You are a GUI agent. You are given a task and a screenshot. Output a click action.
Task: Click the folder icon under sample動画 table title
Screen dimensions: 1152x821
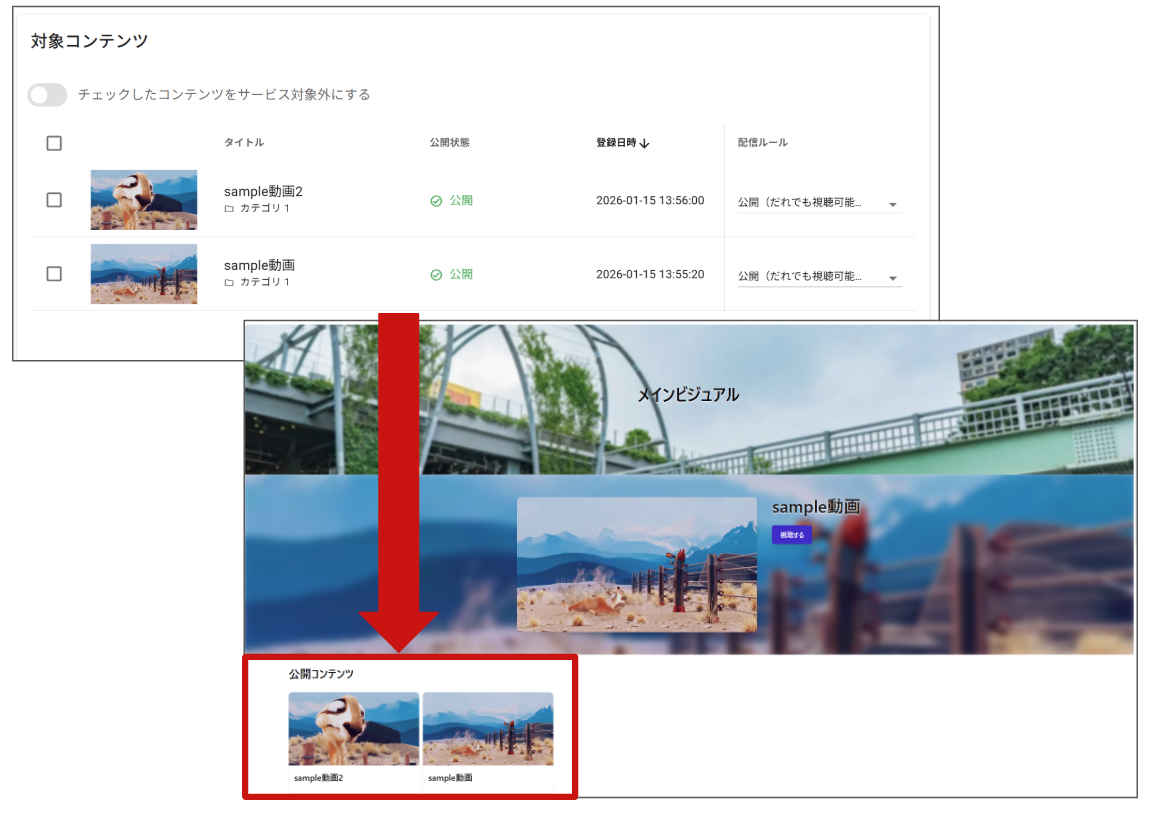click(x=229, y=283)
